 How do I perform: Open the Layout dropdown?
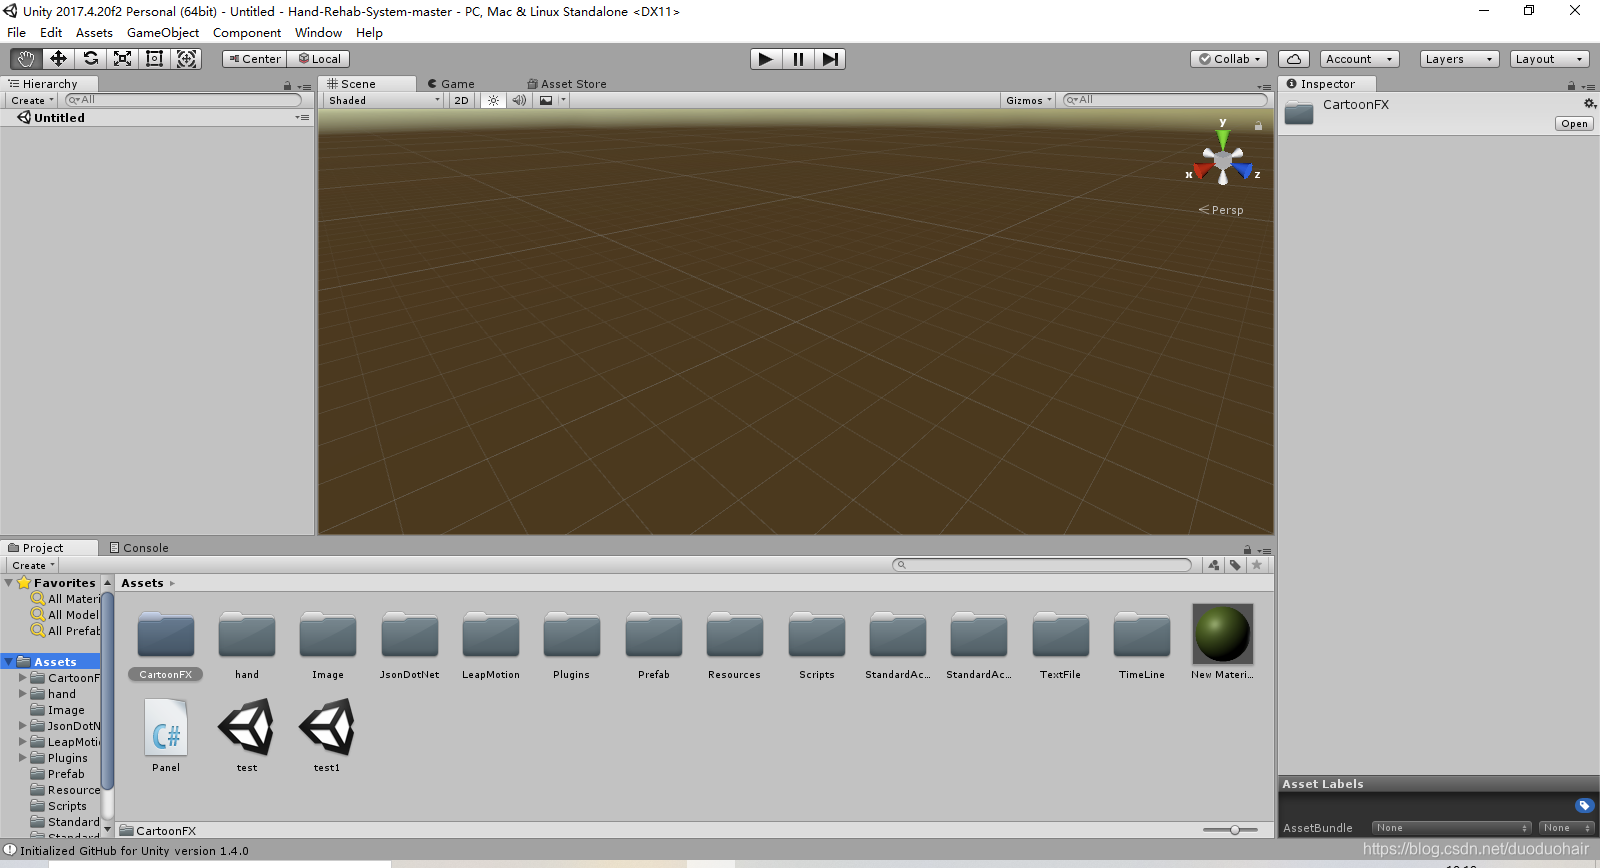coord(1549,59)
